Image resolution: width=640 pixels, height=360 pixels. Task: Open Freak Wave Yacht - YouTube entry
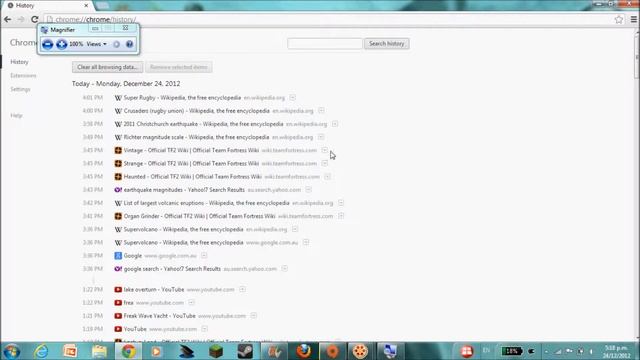[x=160, y=316]
